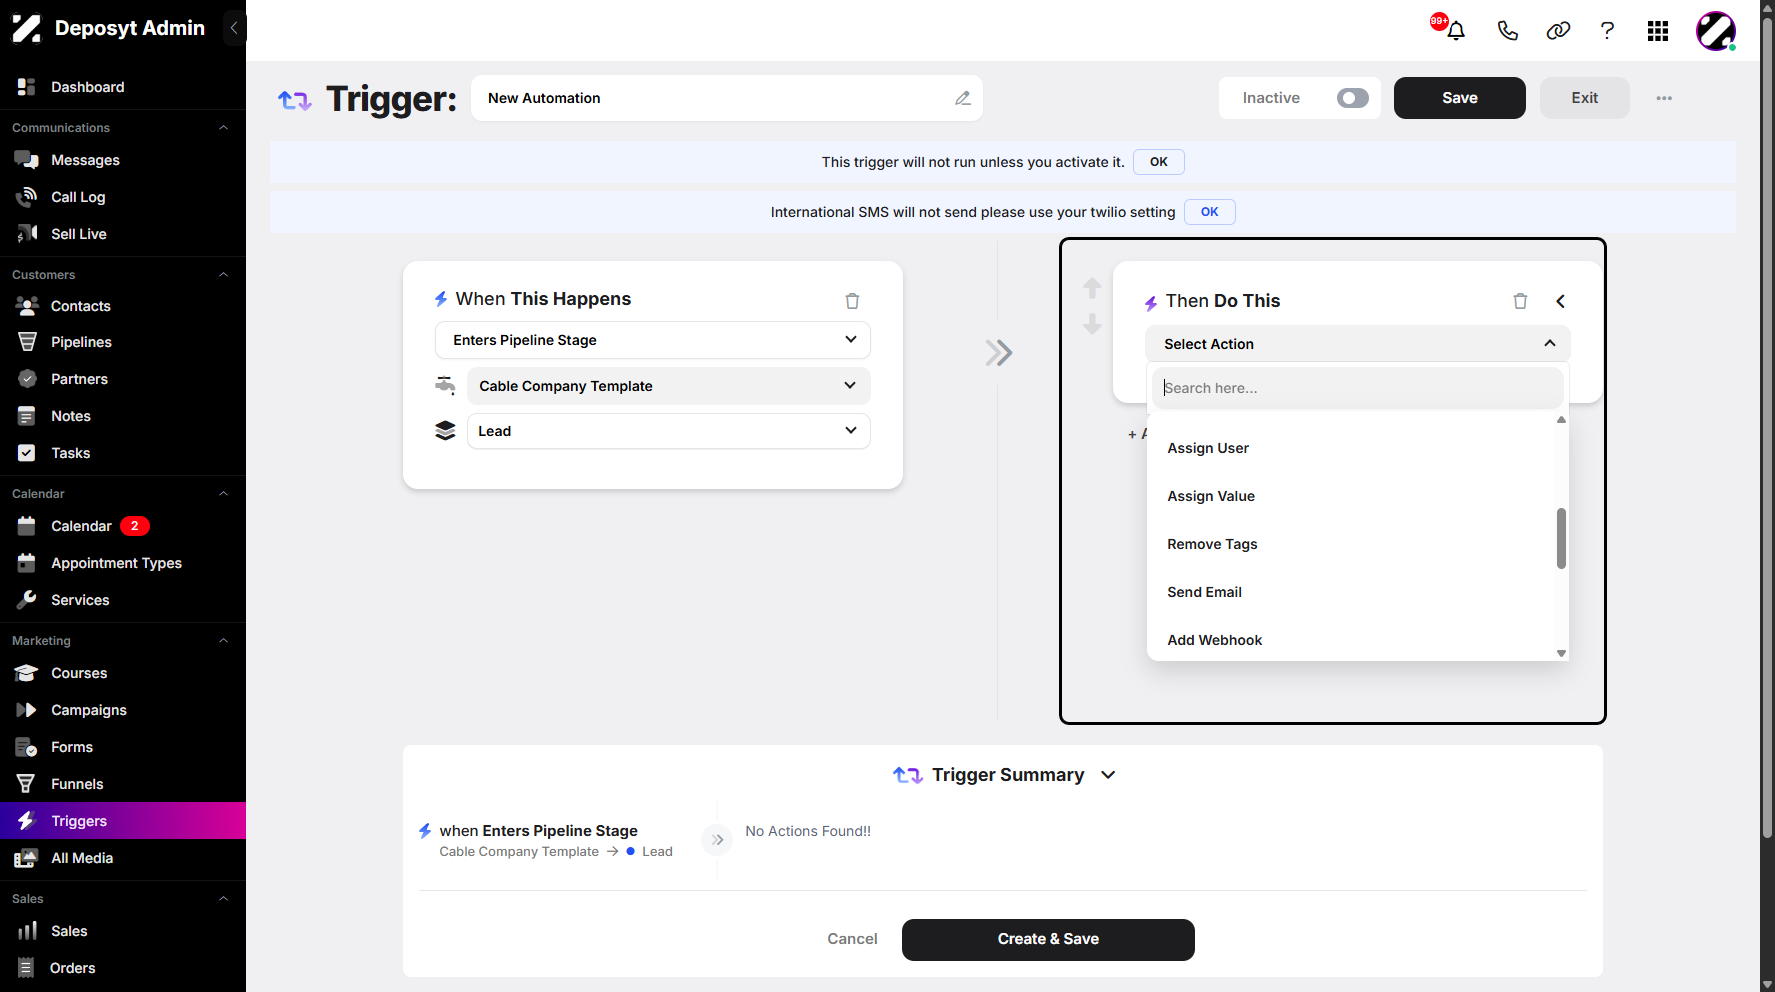The width and height of the screenshot is (1775, 992).
Task: Open Calendar in the sidebar
Action: 81,526
